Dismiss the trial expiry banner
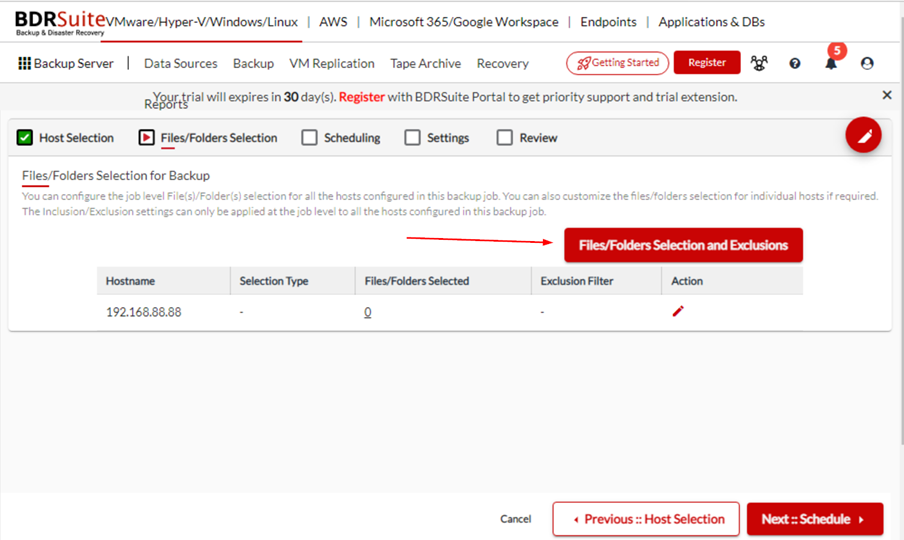The height and width of the screenshot is (540, 904). point(887,95)
